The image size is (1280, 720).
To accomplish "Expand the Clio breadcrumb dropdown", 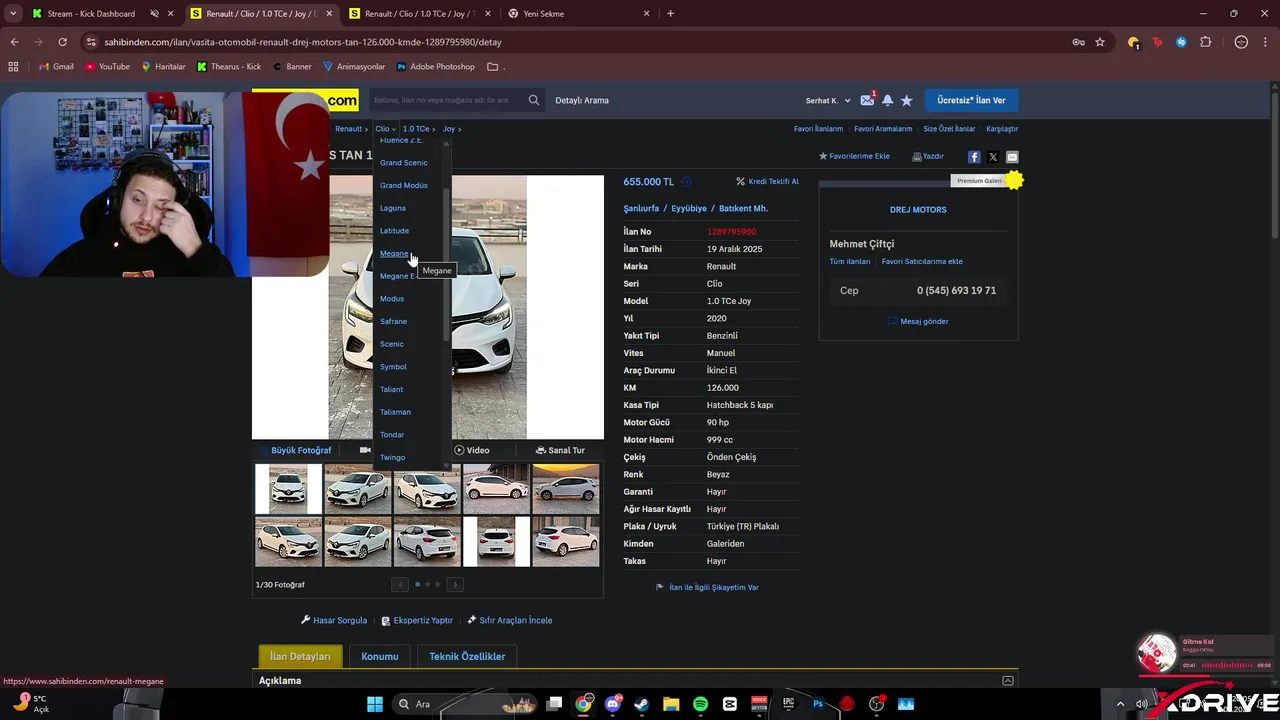I will [386, 129].
